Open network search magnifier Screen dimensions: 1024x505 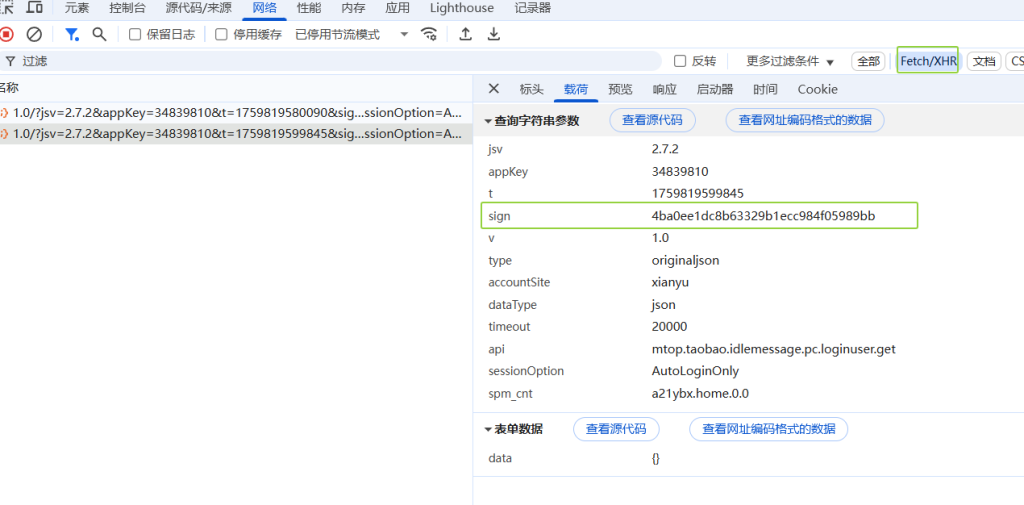click(x=99, y=34)
